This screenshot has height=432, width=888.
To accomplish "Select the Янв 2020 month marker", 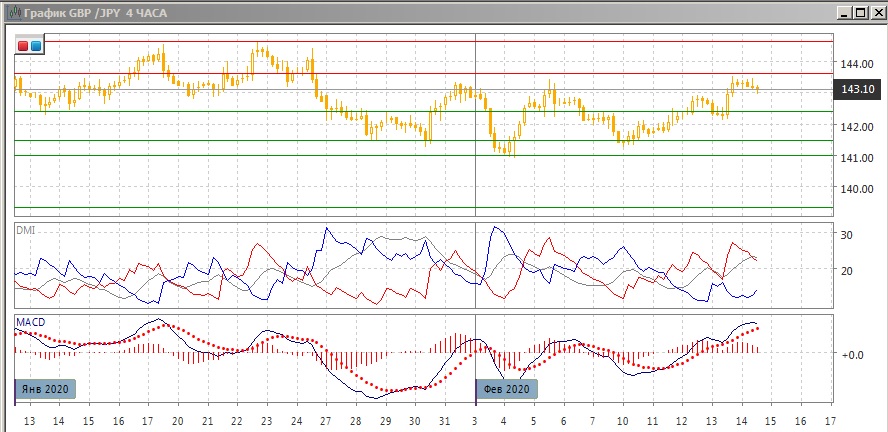I will (x=46, y=389).
